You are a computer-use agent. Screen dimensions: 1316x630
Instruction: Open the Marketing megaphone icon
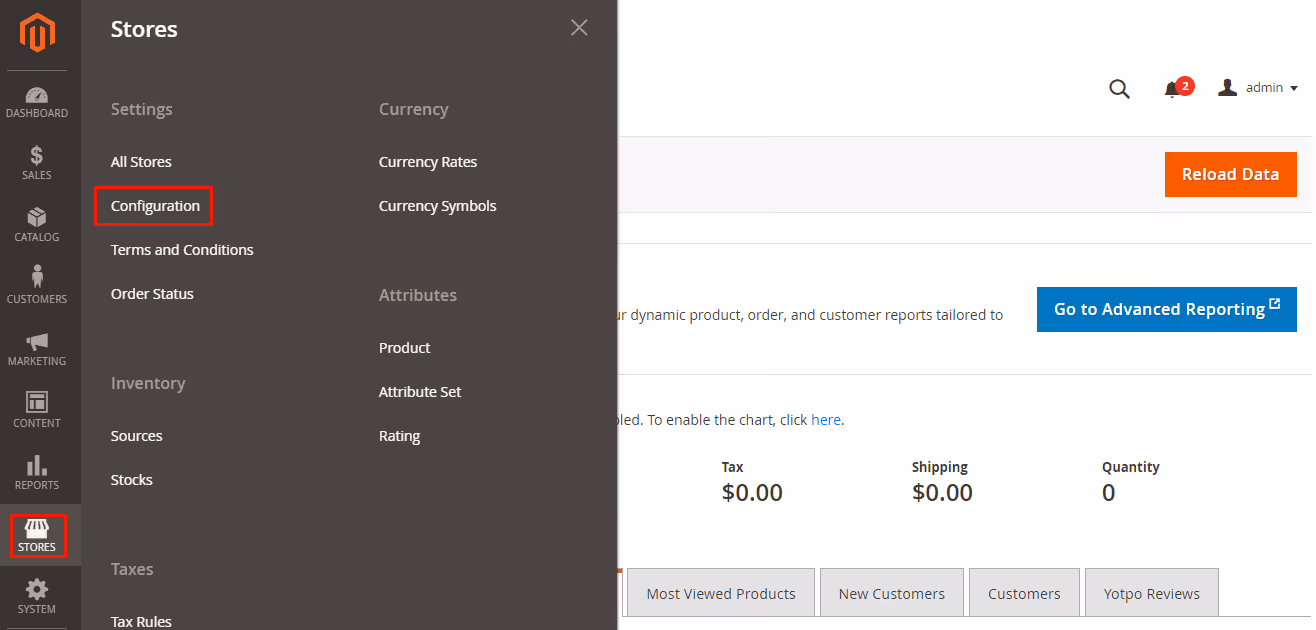click(x=37, y=342)
